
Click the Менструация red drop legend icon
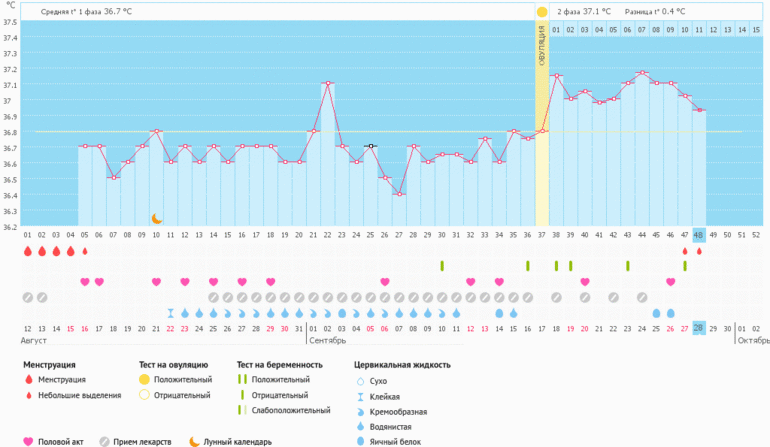(28, 380)
